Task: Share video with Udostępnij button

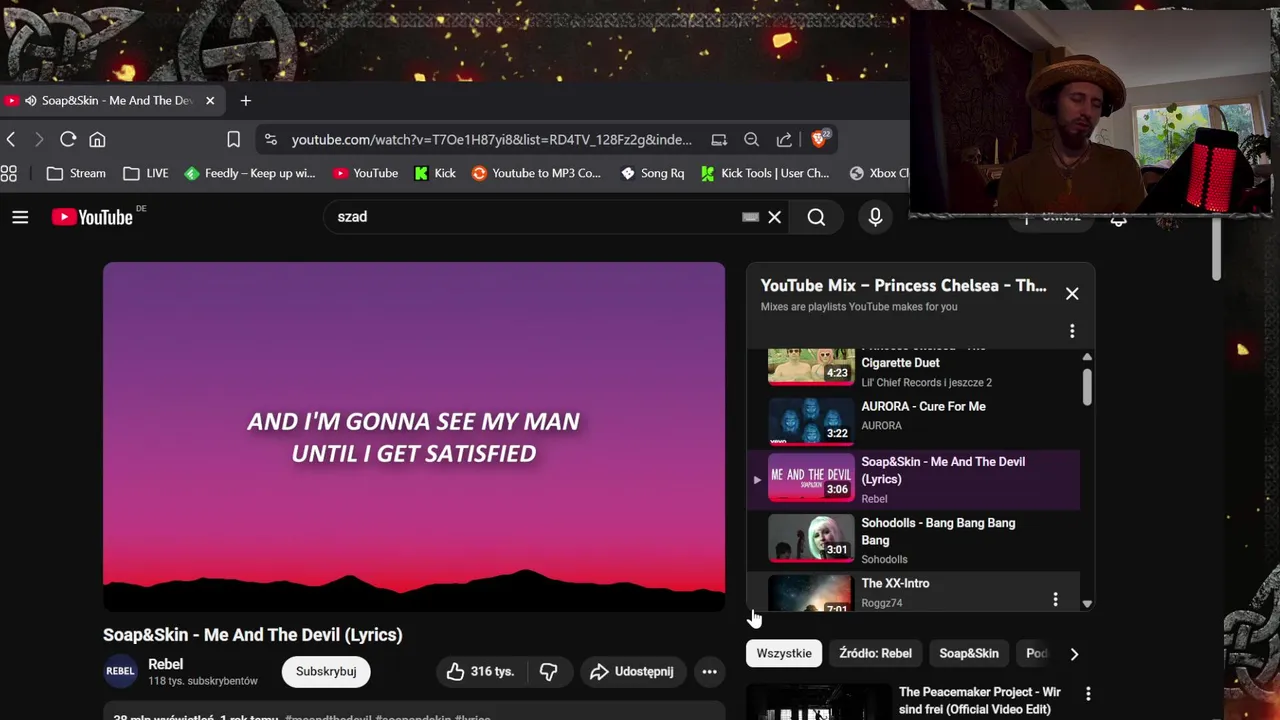Action: 632,672
